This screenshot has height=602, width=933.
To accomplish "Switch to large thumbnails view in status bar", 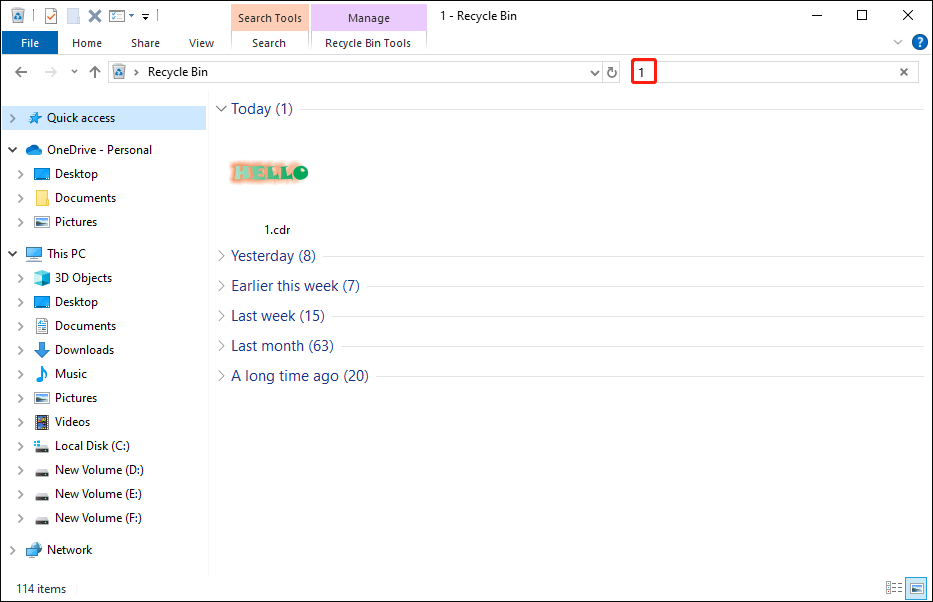I will (x=916, y=588).
